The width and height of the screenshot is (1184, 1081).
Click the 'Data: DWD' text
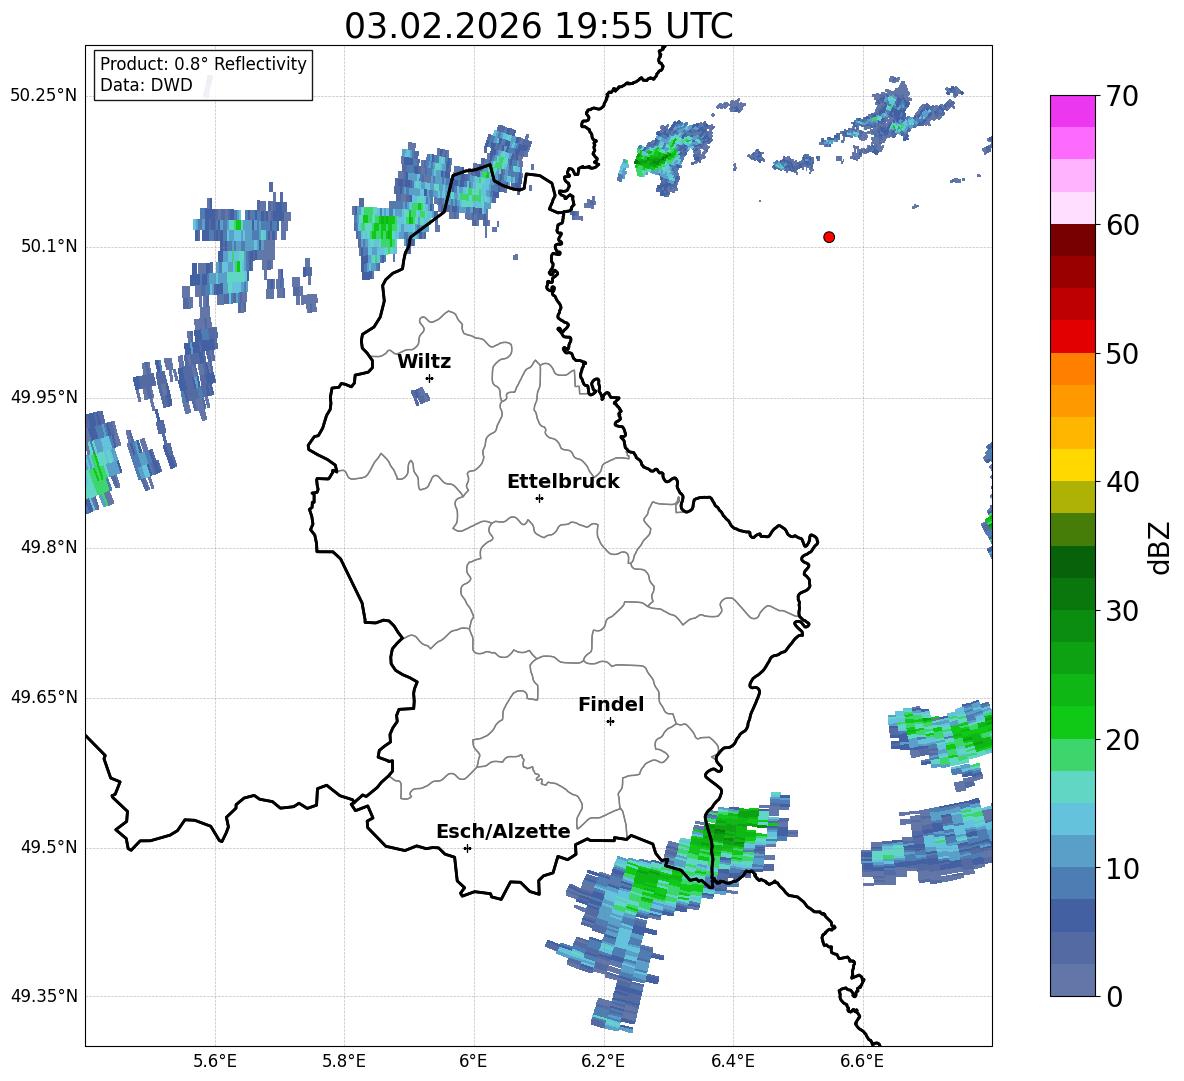146,85
